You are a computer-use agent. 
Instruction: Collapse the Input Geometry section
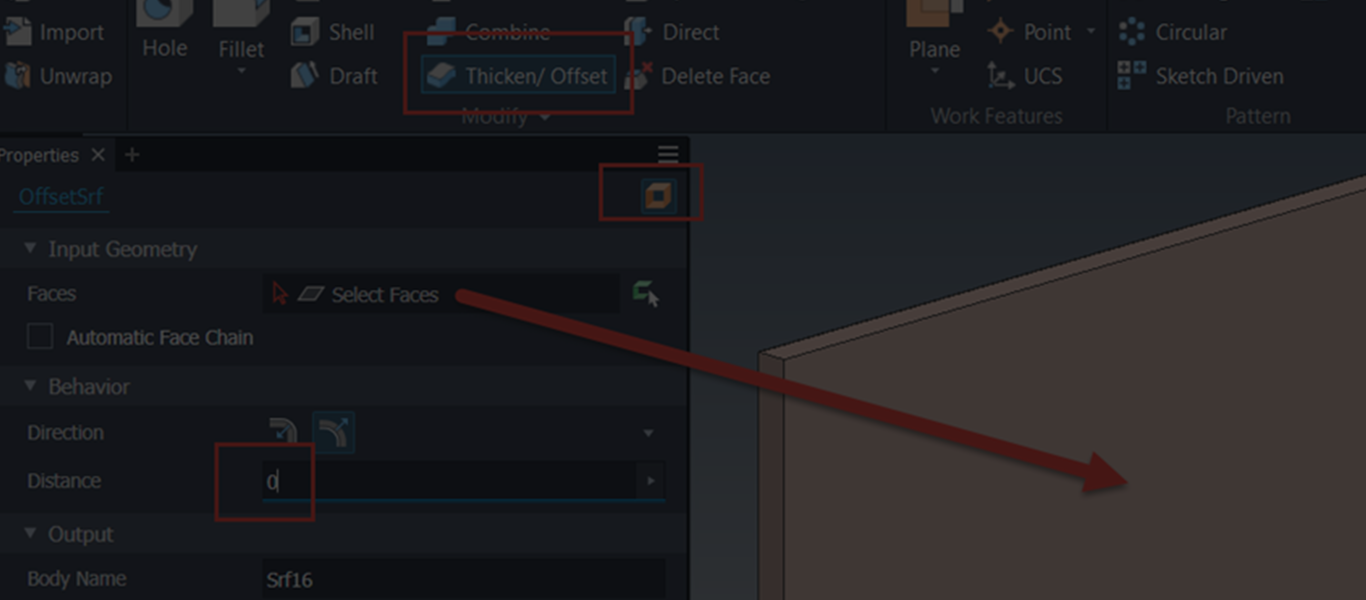30,249
